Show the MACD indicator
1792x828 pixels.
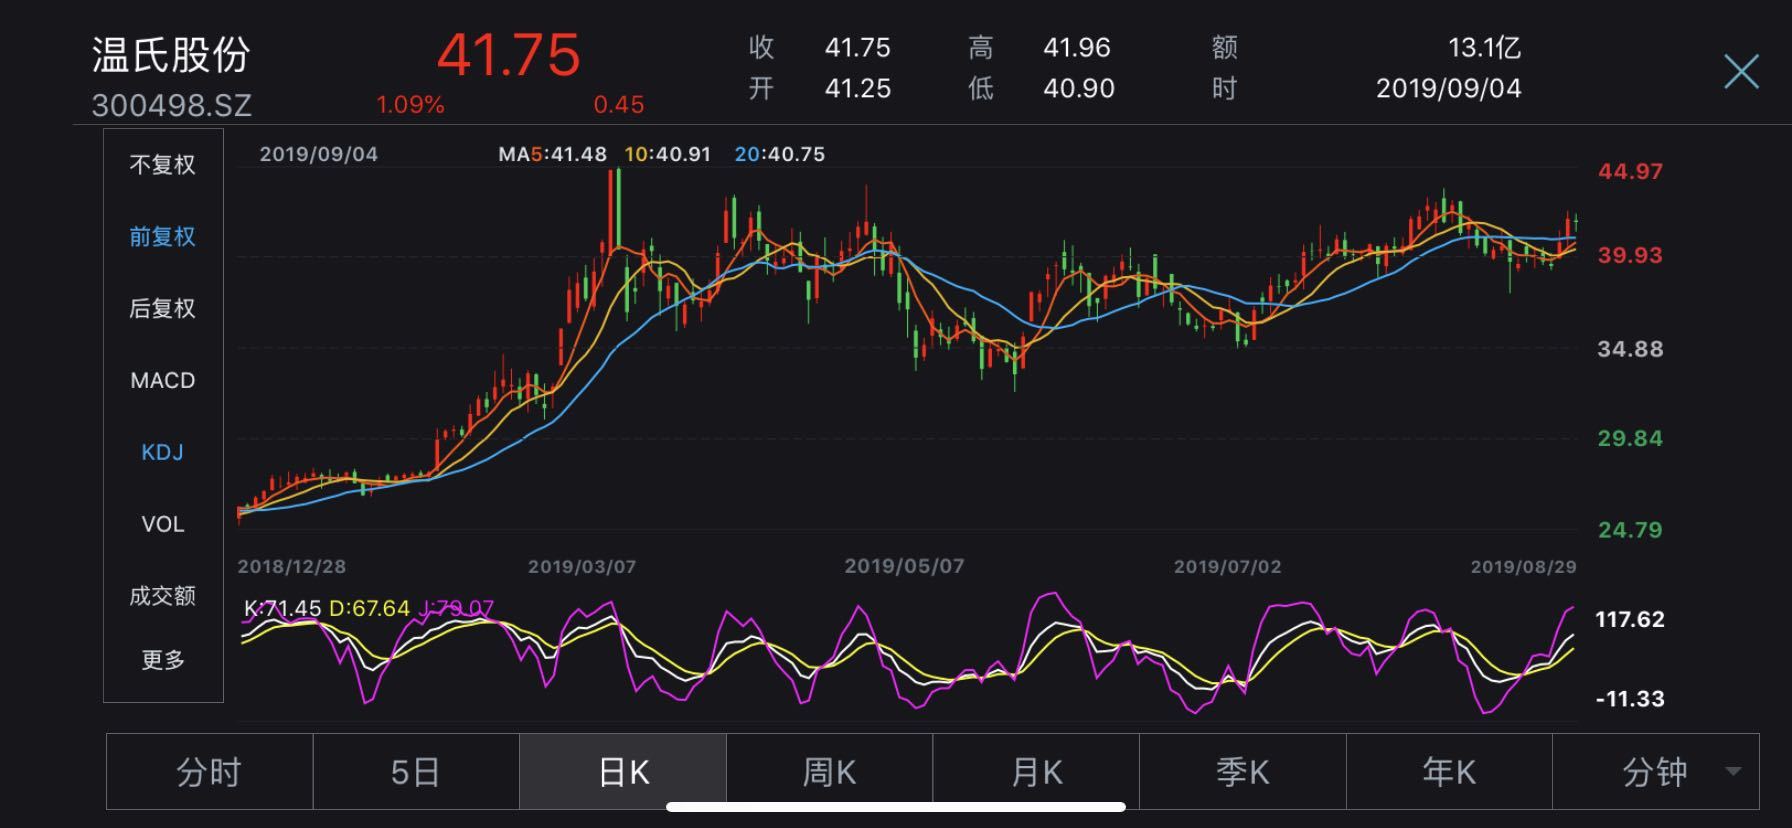[x=162, y=381]
